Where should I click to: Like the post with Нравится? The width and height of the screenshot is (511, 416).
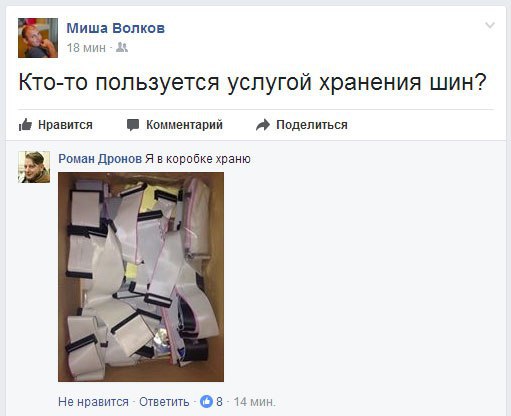coord(56,125)
